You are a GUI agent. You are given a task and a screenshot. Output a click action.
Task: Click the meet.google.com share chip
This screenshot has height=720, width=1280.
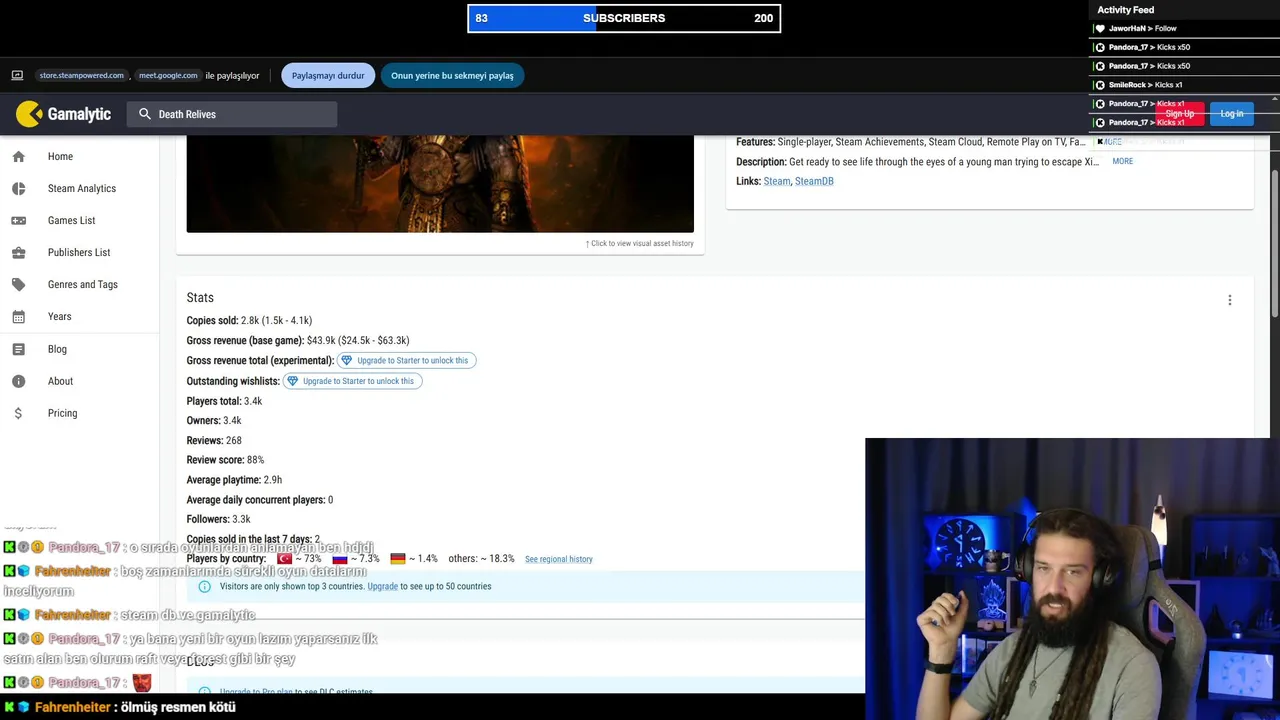pos(168,75)
